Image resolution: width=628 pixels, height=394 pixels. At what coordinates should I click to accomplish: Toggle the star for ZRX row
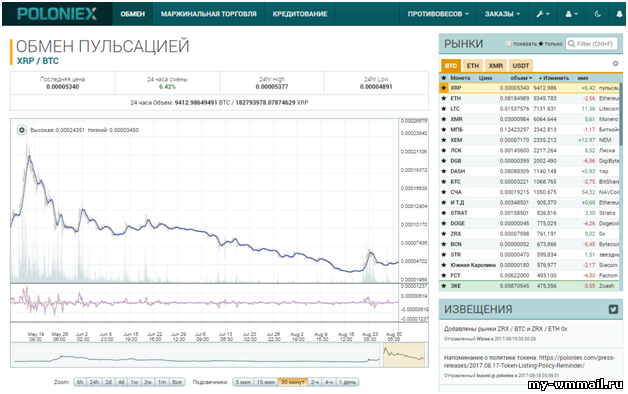pyautogui.click(x=443, y=233)
